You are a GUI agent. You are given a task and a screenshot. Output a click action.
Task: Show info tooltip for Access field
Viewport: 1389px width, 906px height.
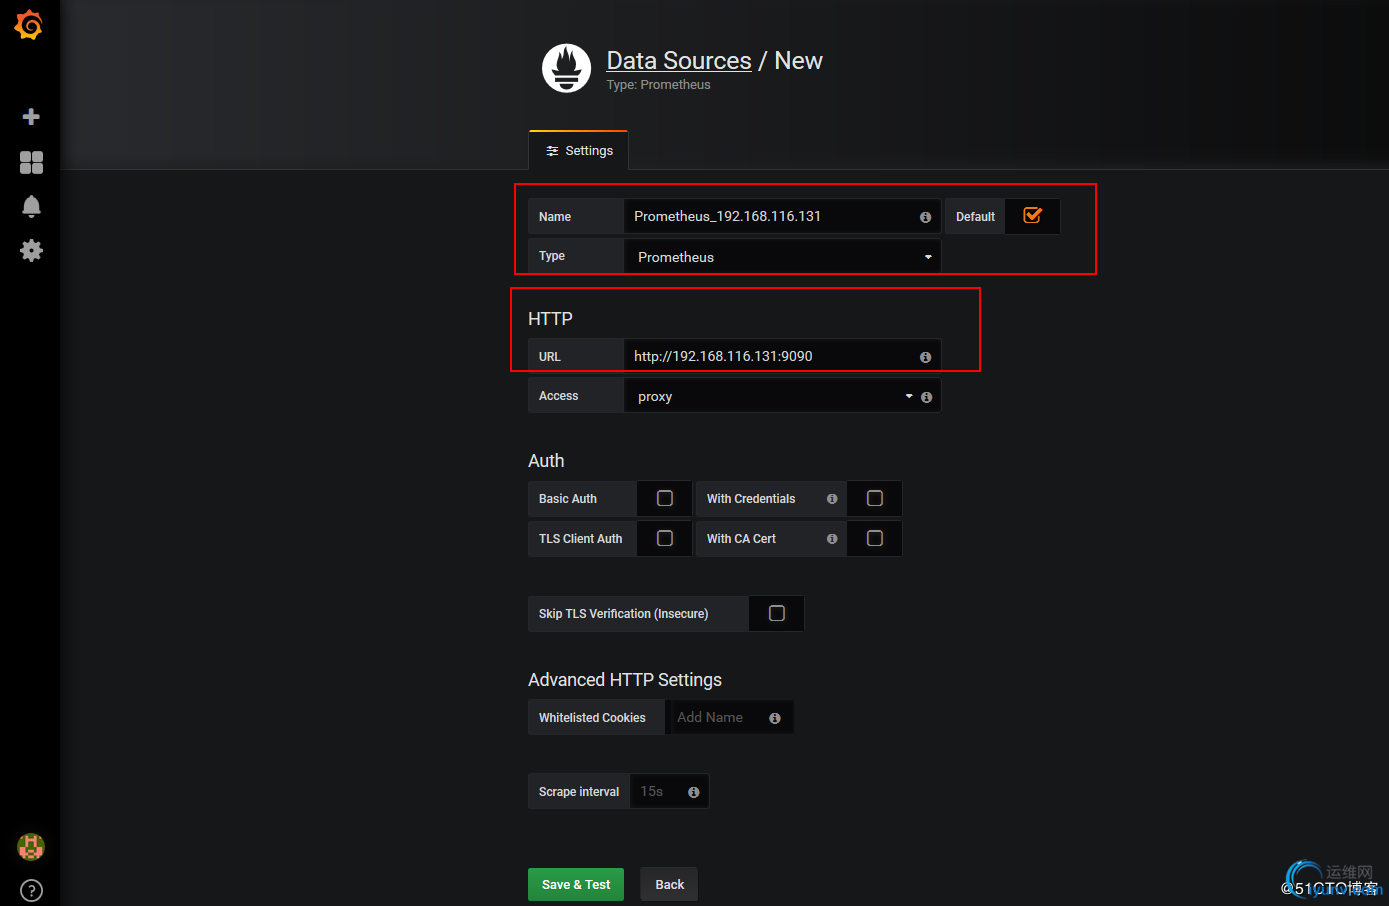click(x=926, y=397)
